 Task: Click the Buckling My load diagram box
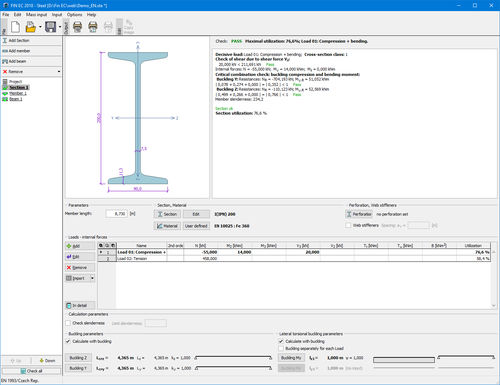click(404, 360)
